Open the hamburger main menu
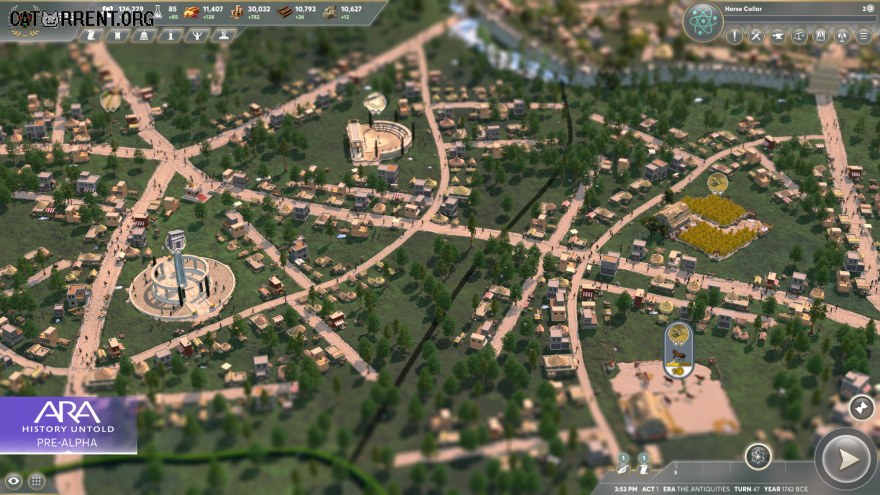Screen dimensions: 880x495 863,36
